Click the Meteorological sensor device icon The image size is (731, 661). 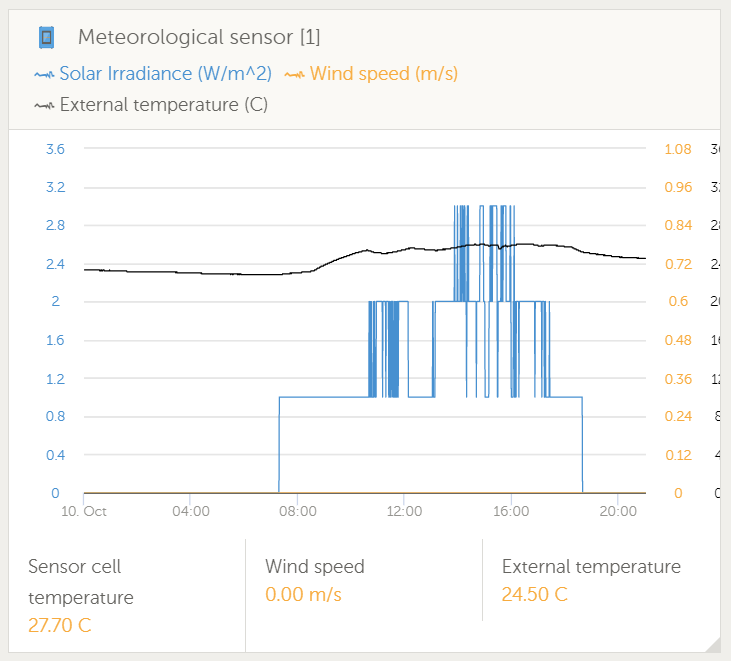point(45,38)
